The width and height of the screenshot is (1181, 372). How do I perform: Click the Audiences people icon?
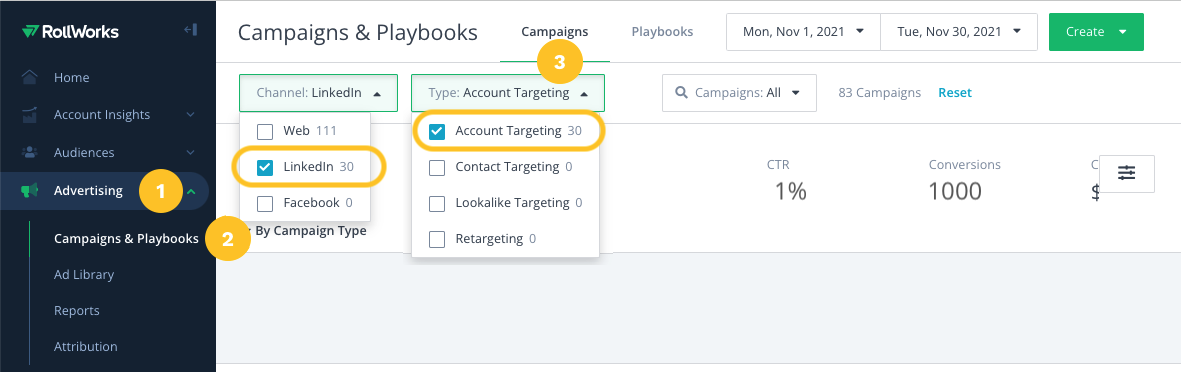30,152
